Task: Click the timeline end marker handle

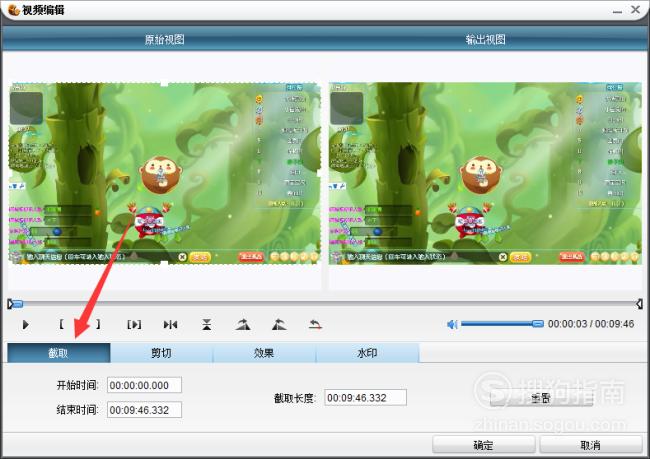Action: [639, 304]
